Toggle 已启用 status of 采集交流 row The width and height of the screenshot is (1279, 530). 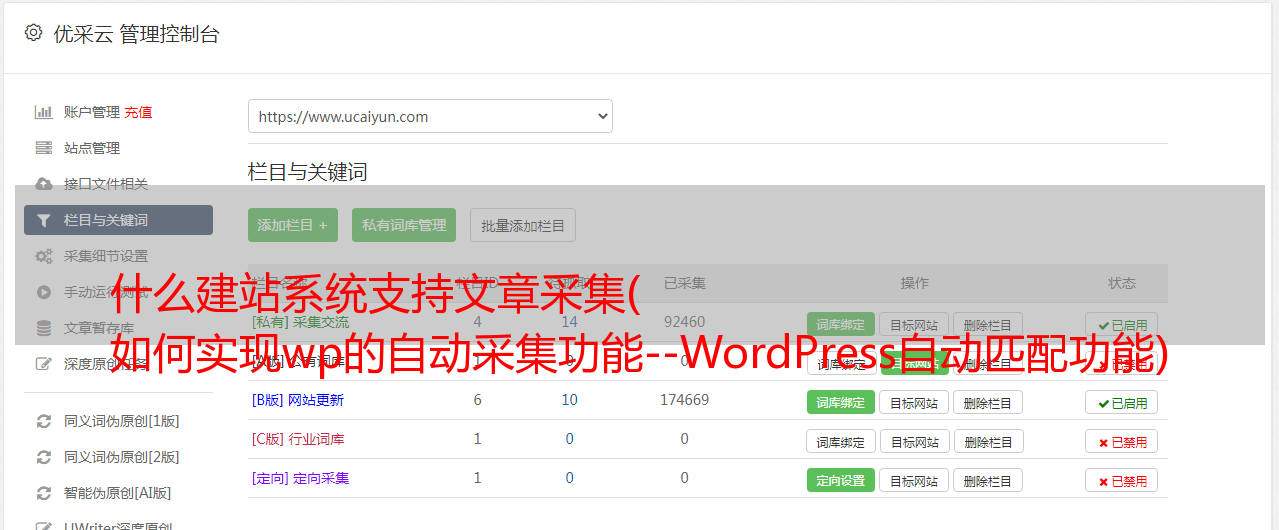tap(1122, 324)
